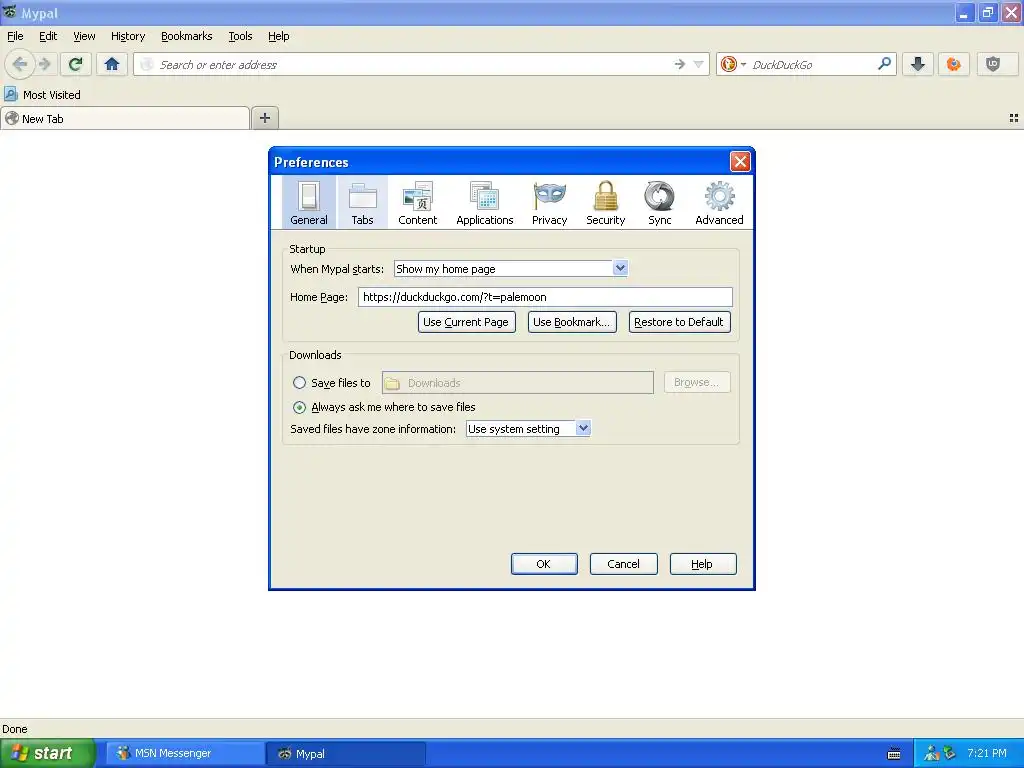Click the uBlock shield toolbar icon
Image resolution: width=1024 pixels, height=768 pixels.
993,64
